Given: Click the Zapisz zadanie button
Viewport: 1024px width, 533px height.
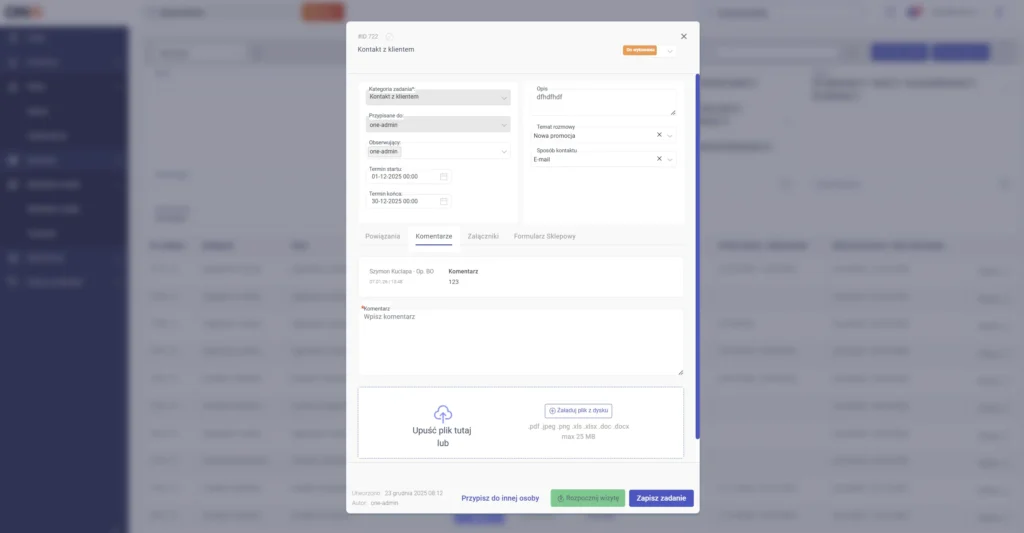Looking at the screenshot, I should (x=661, y=498).
